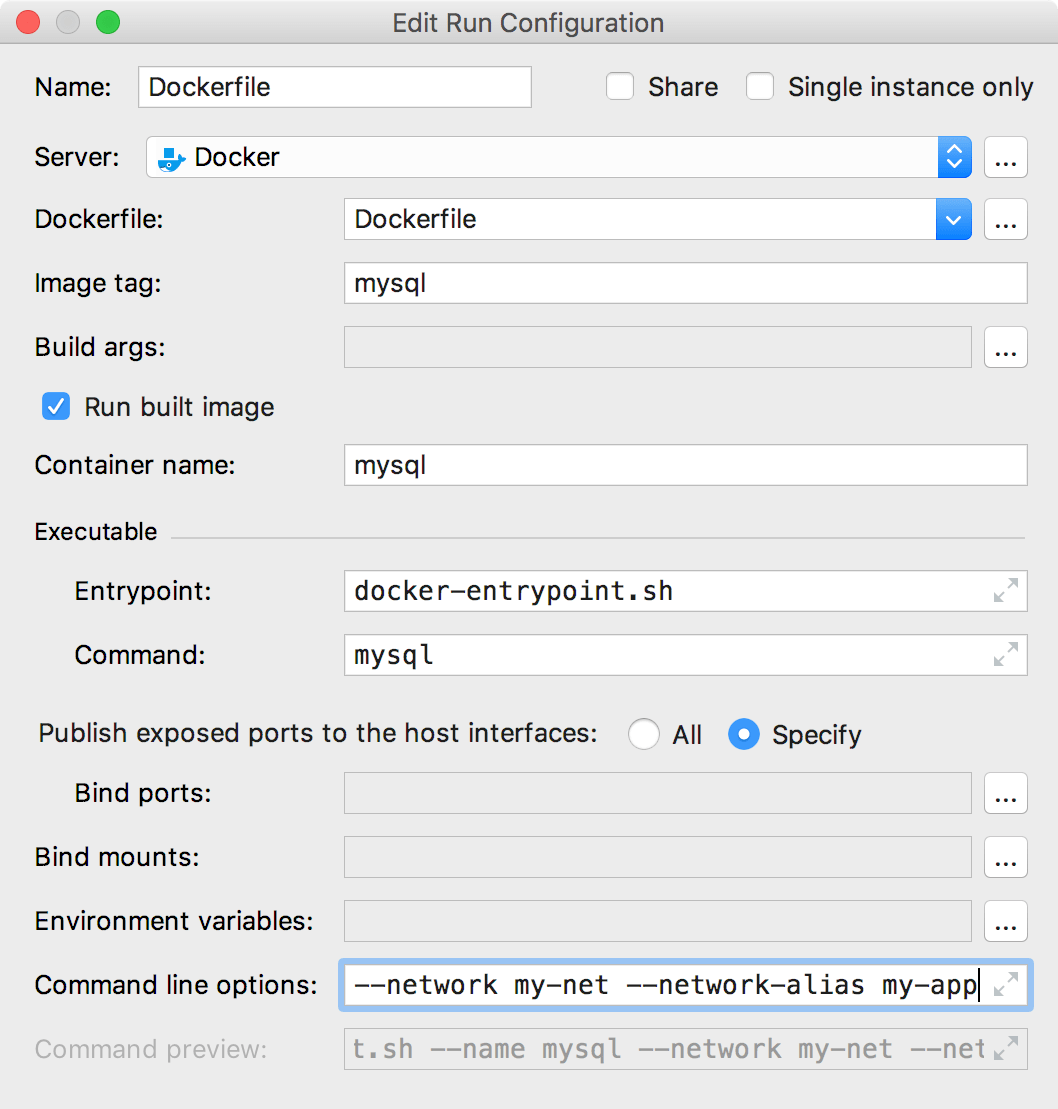Click the Build args field
Image resolution: width=1058 pixels, height=1109 pixels.
(658, 347)
